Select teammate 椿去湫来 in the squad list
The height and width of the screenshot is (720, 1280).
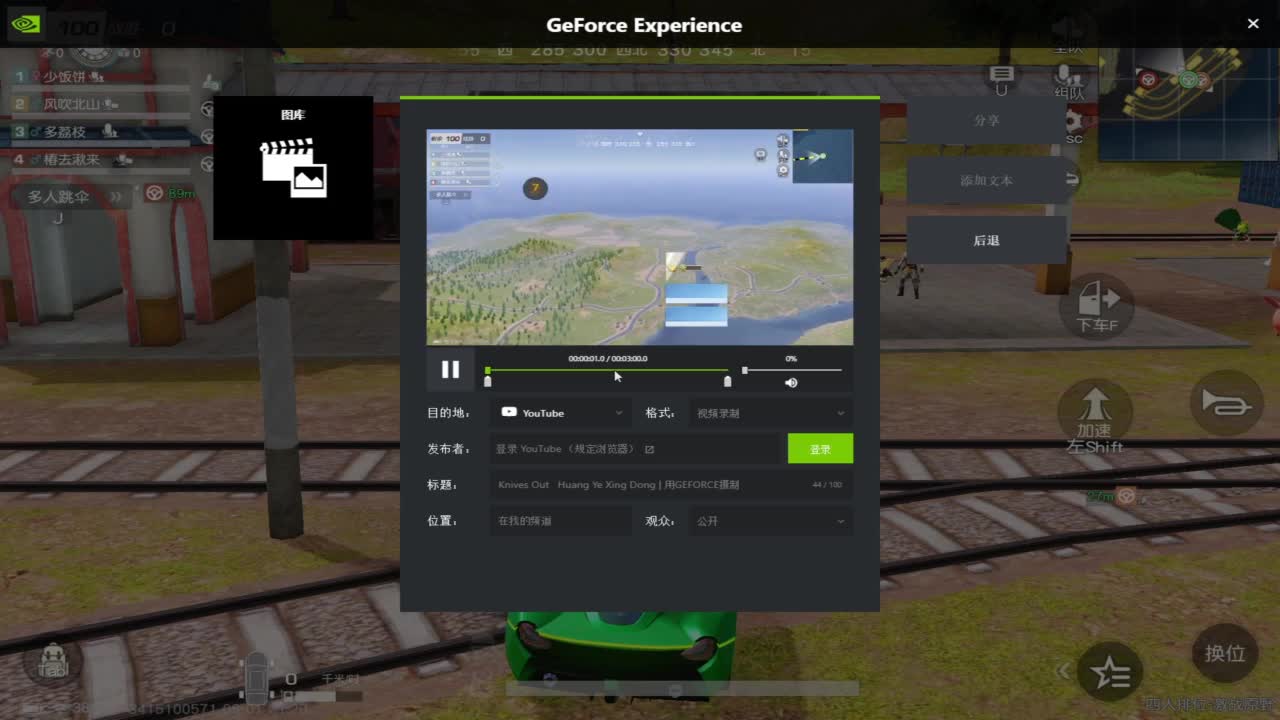coord(100,159)
